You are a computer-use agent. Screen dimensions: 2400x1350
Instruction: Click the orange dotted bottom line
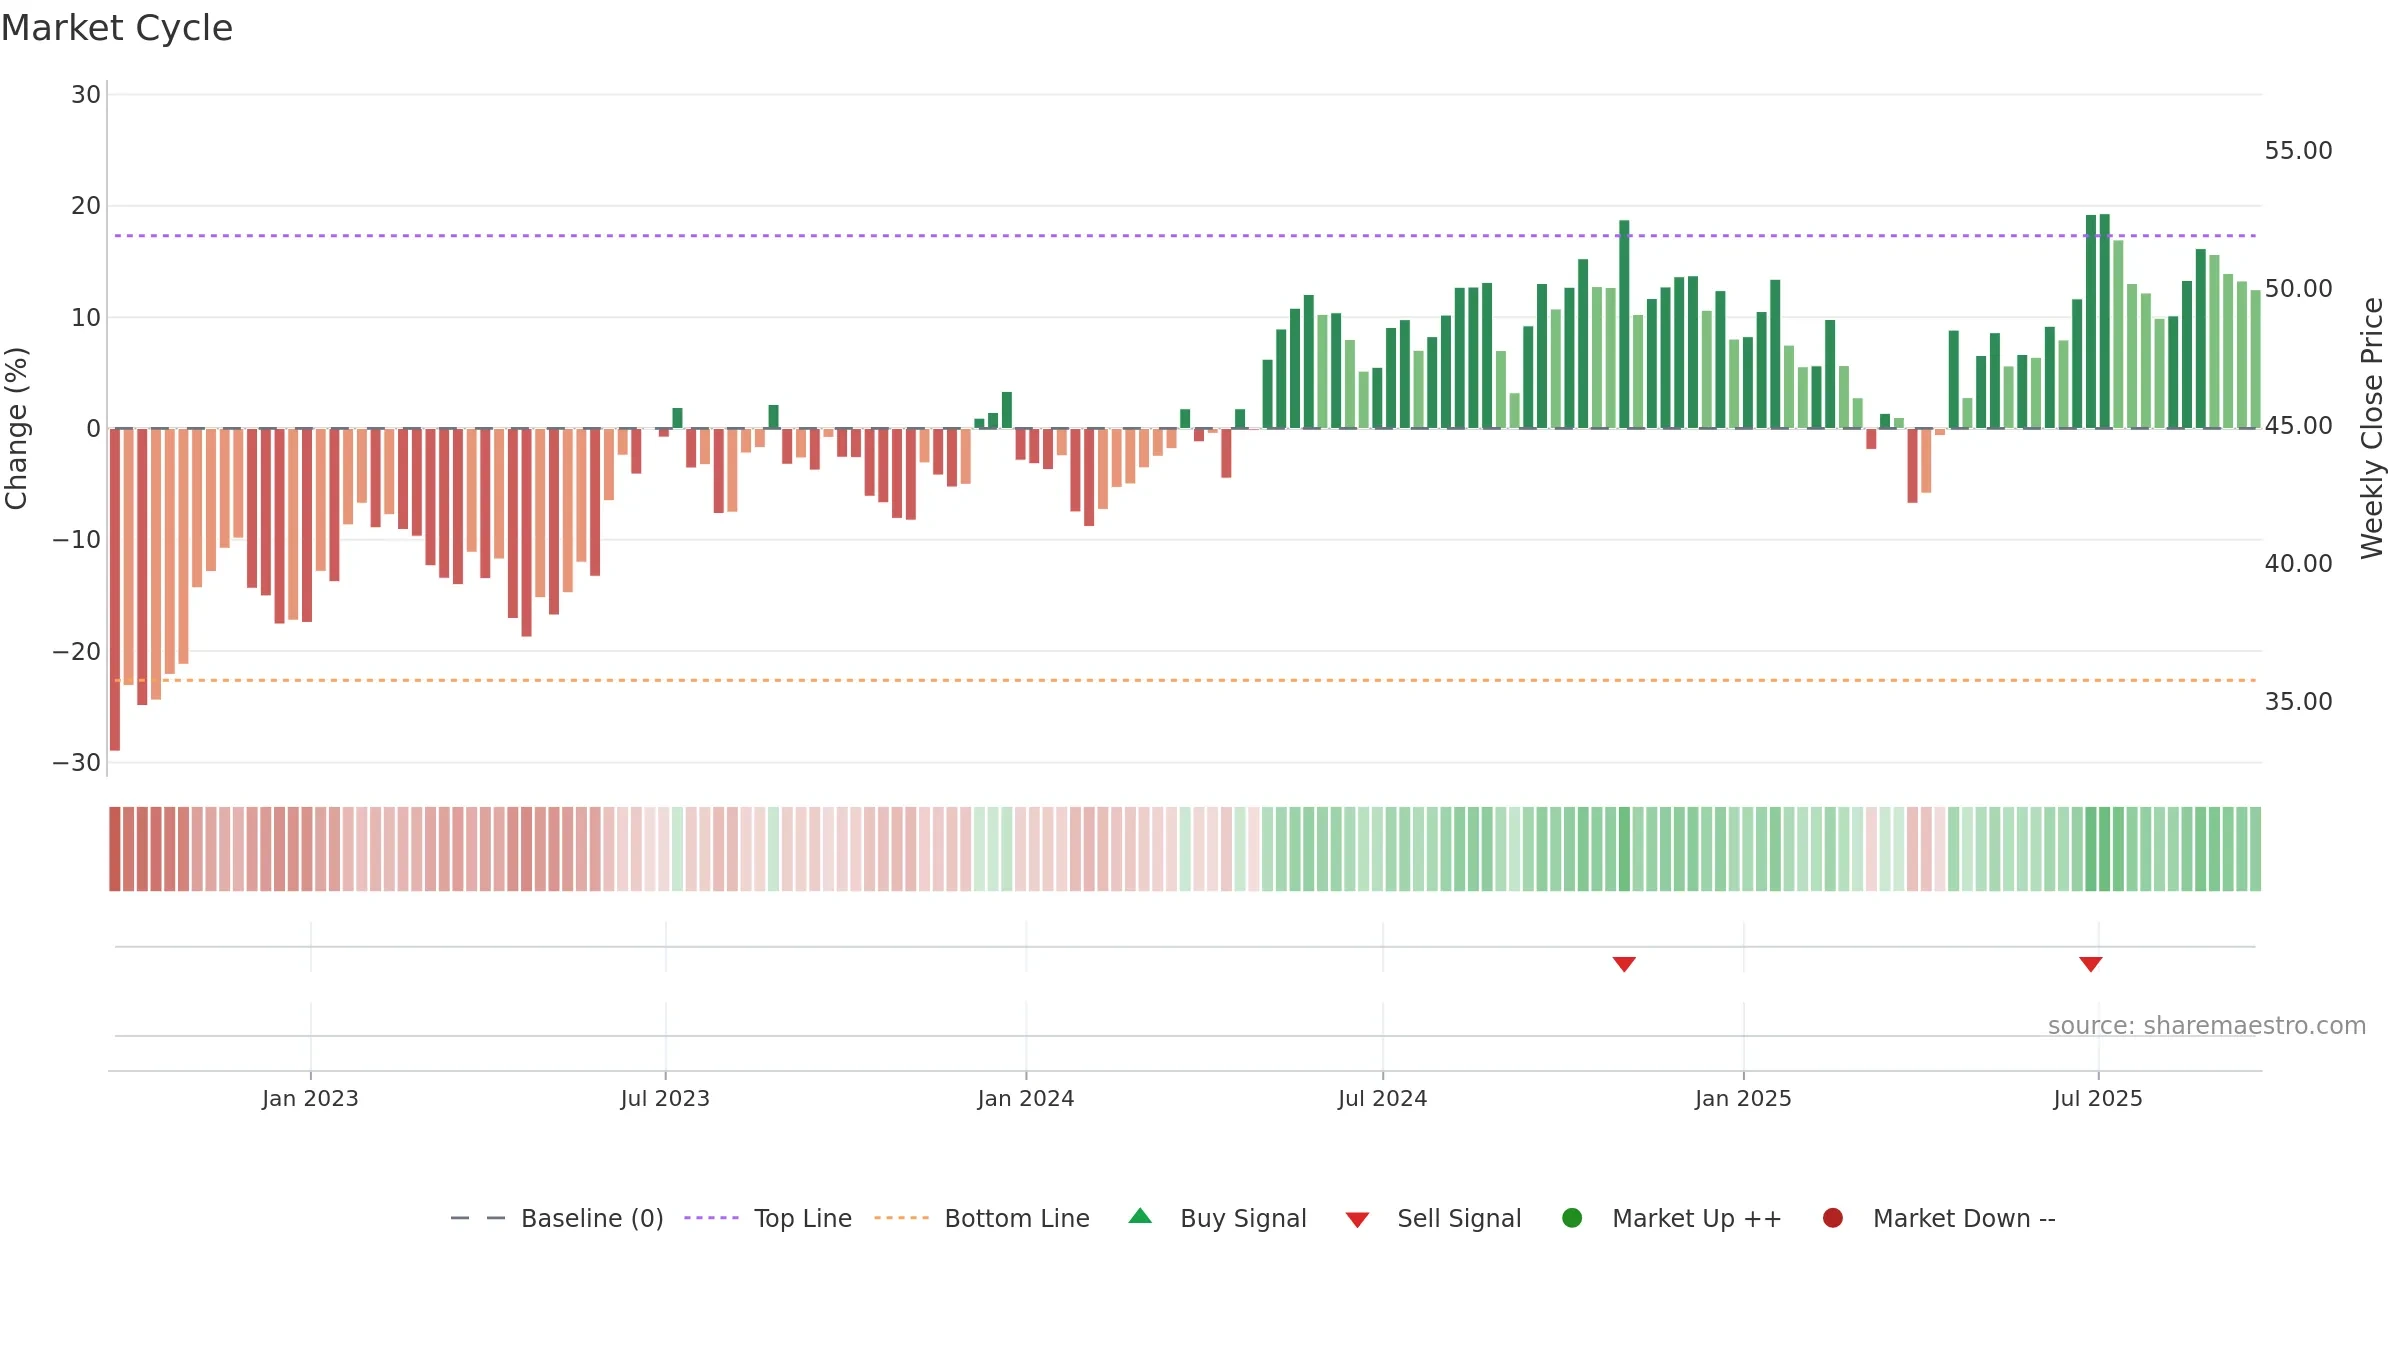point(1185,680)
